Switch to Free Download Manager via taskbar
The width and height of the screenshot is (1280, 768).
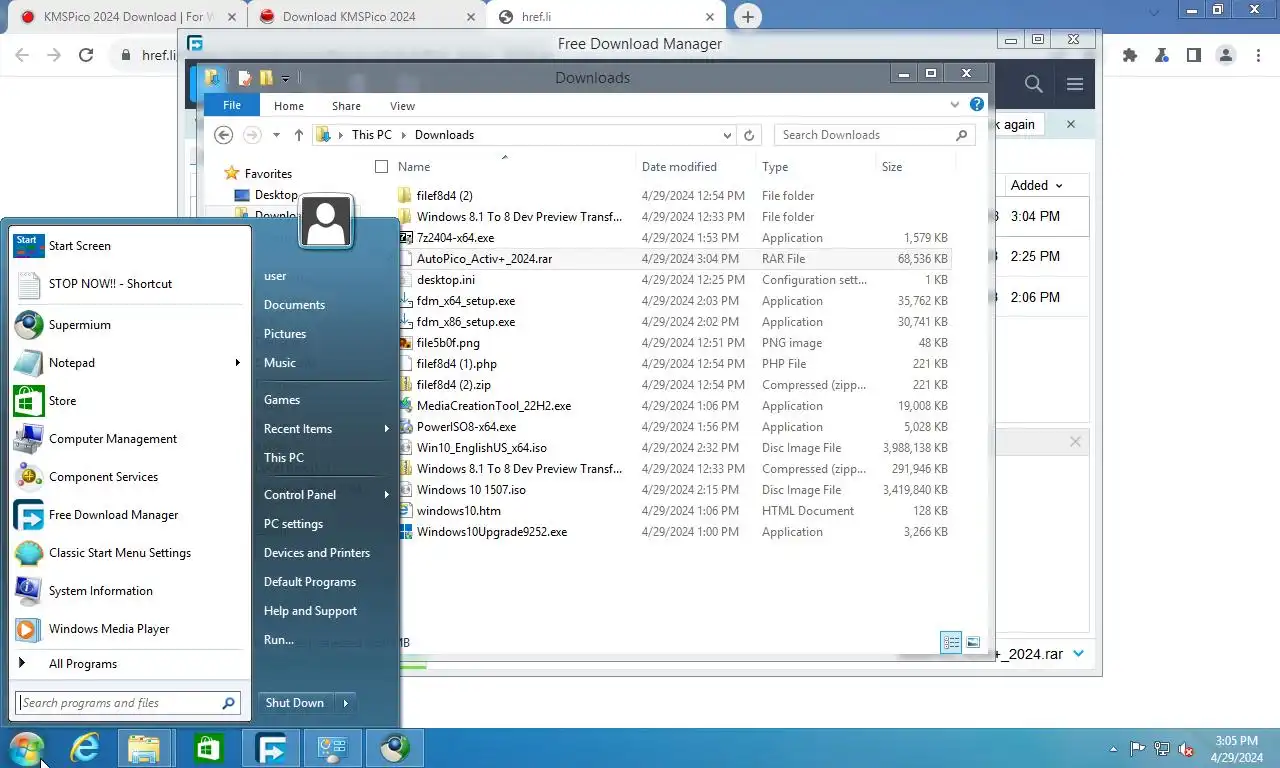point(269,747)
